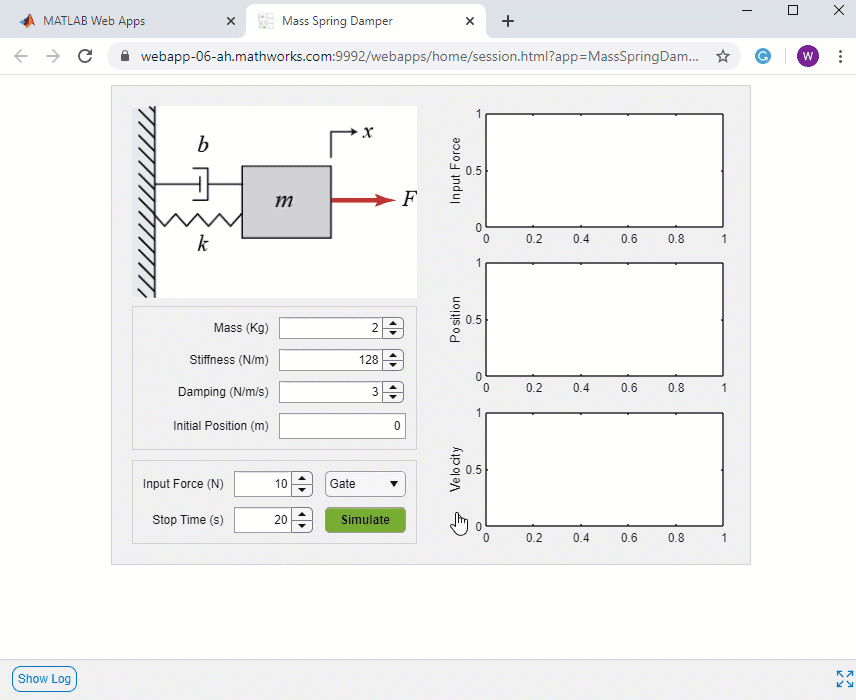The height and width of the screenshot is (700, 856).
Task: Decrease Damping value with the down stepper
Action: (393, 397)
